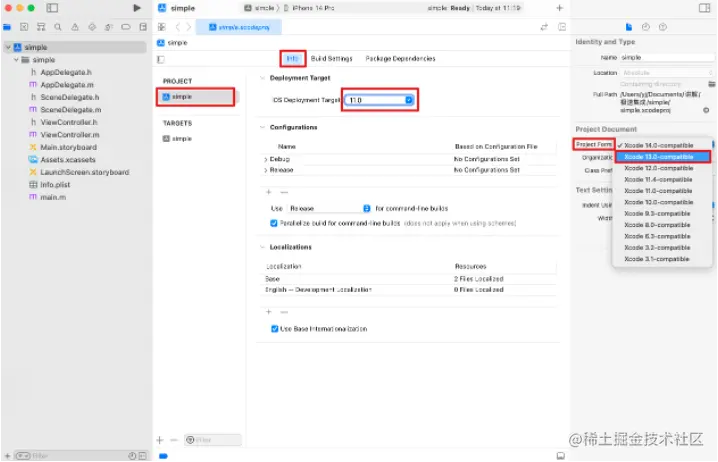Expand the Debug configuration row
718x462 pixels.
coord(266,159)
